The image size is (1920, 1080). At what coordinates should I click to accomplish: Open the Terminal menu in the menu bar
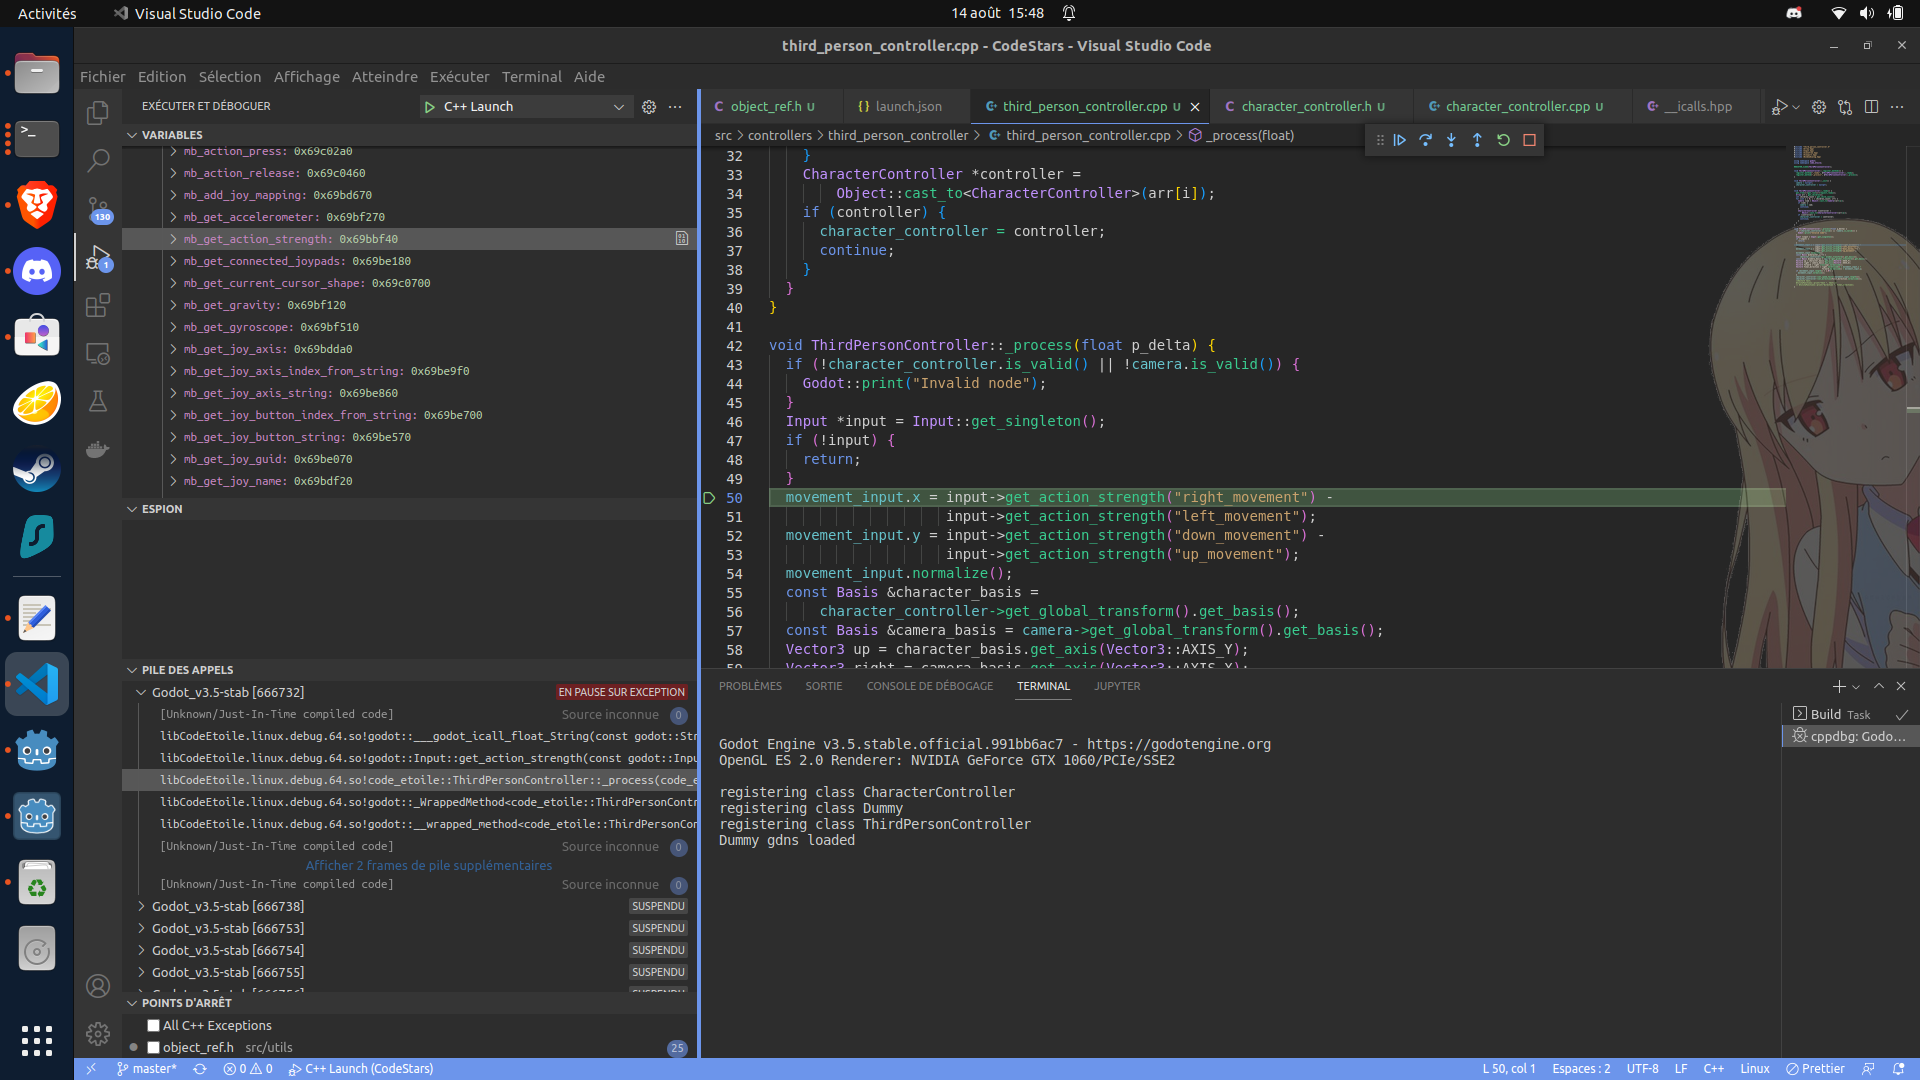[531, 76]
